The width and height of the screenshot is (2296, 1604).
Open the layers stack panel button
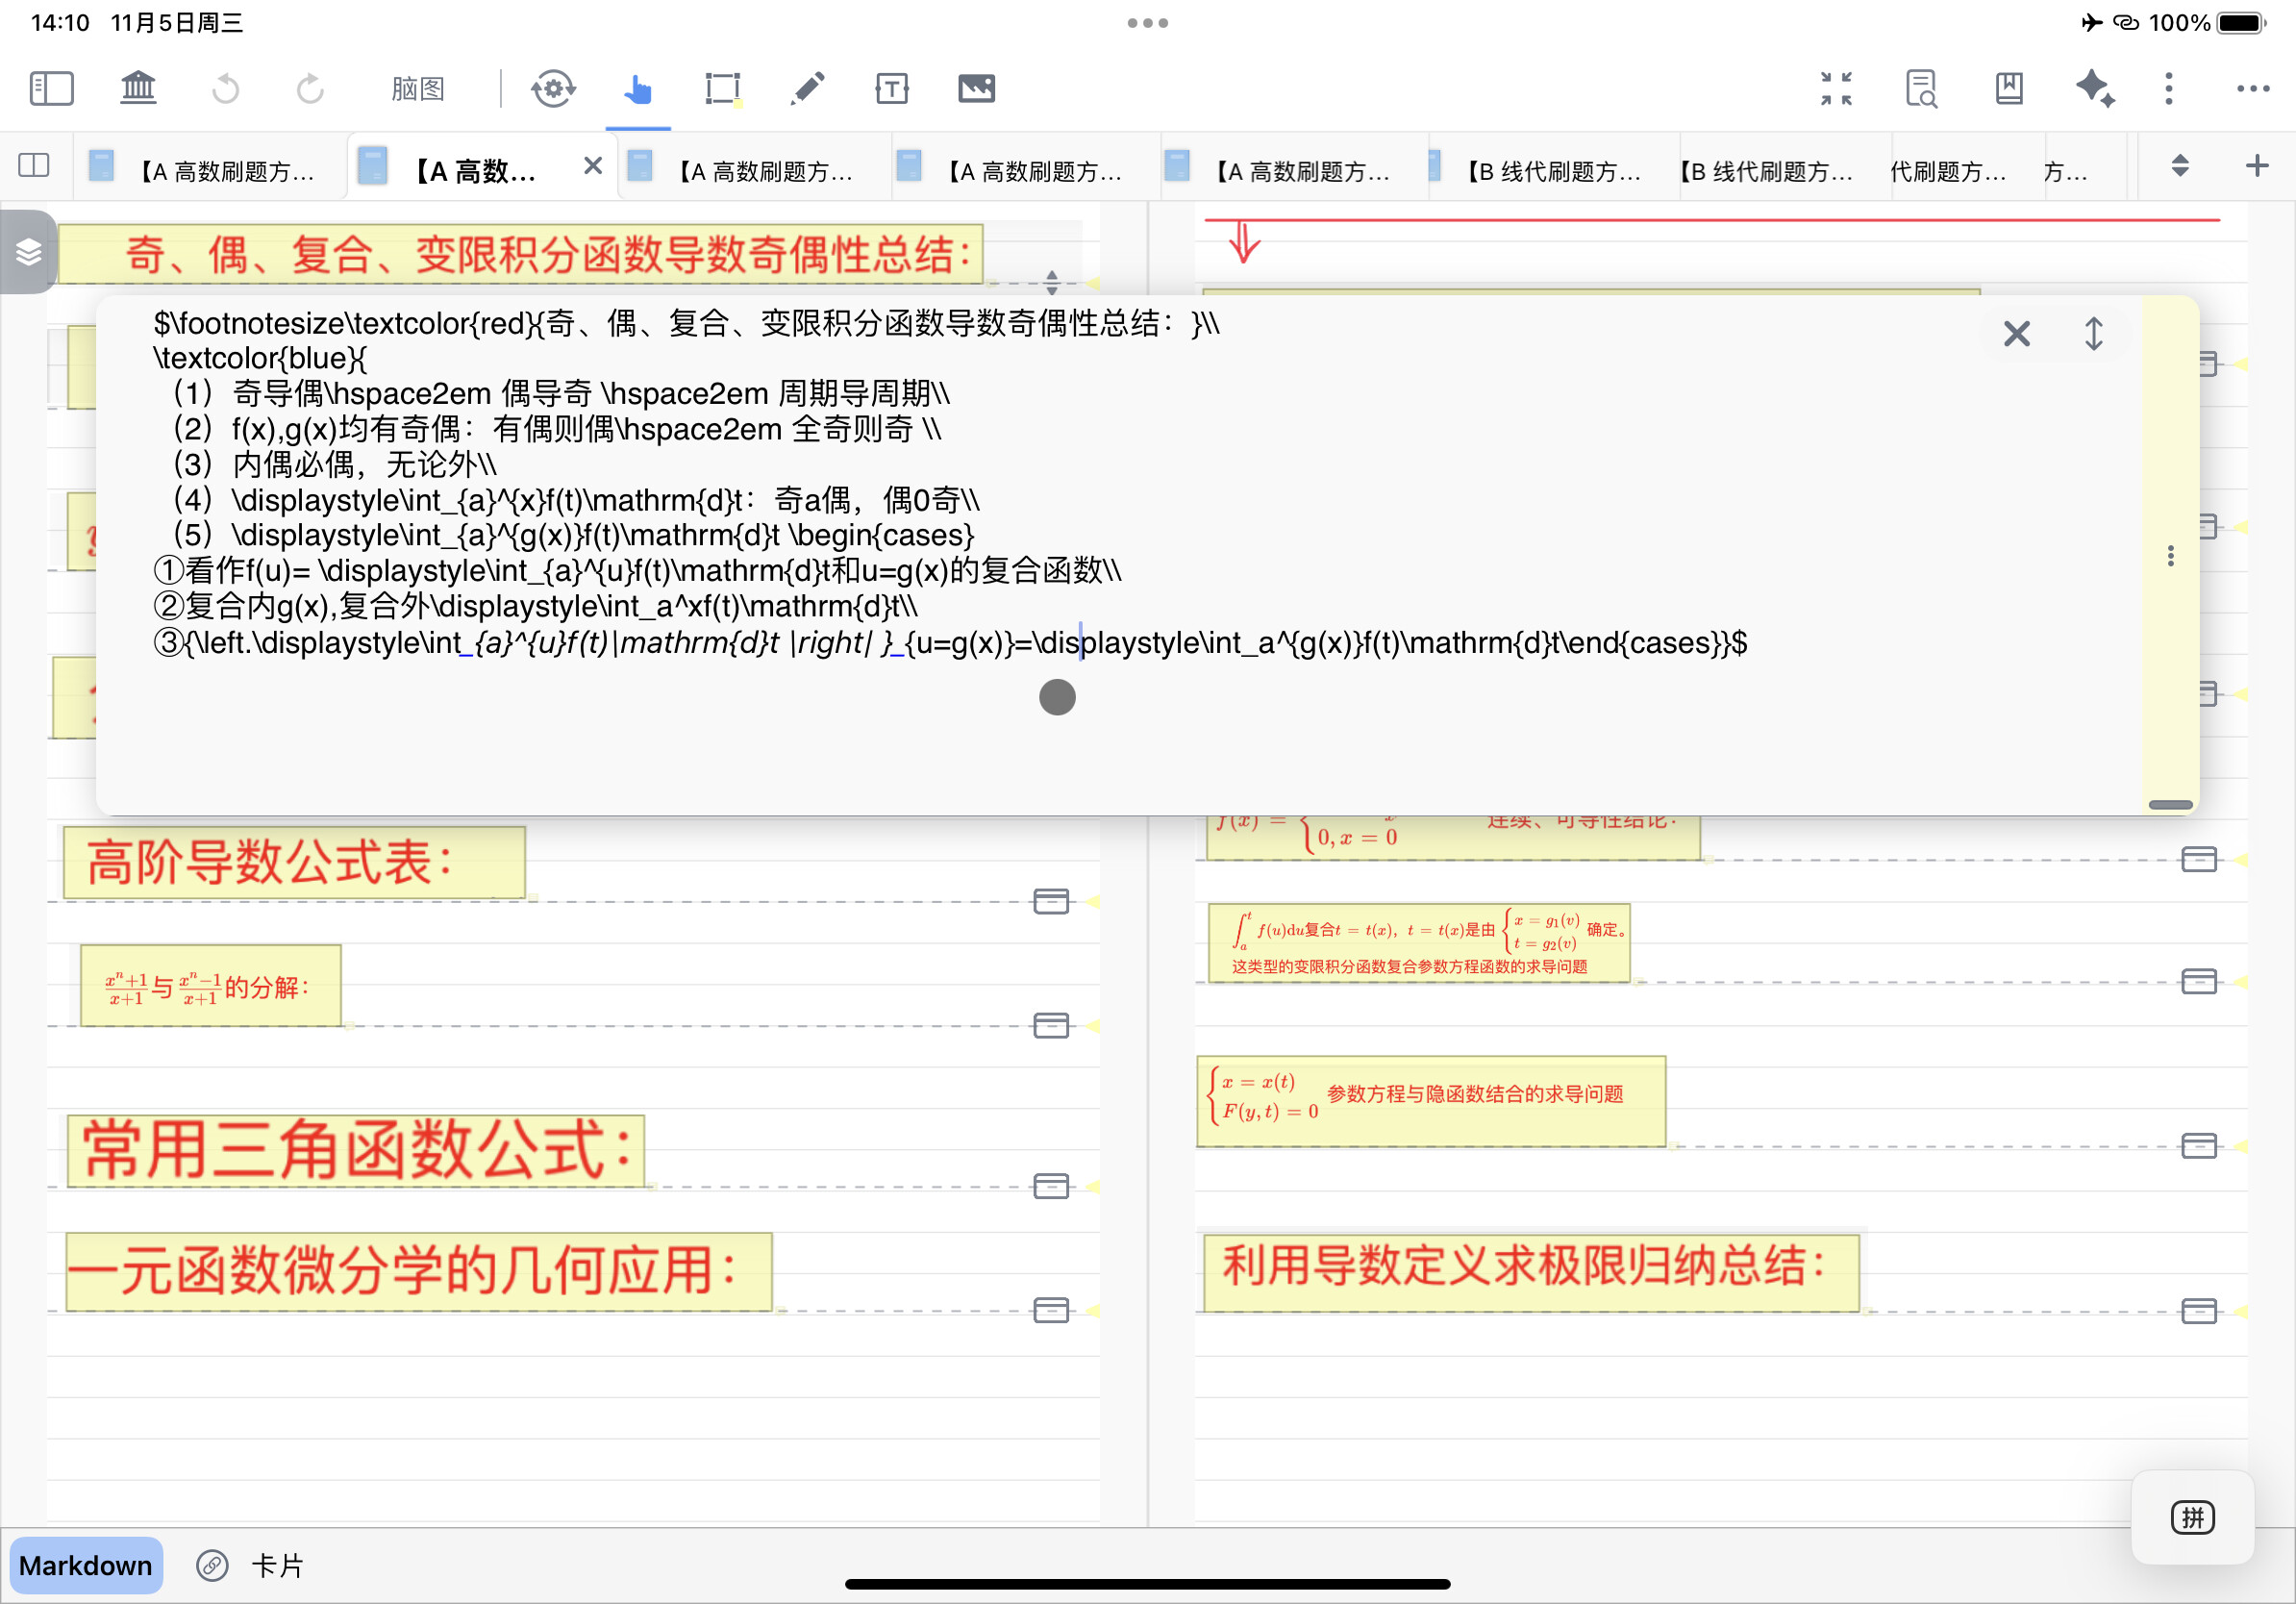point(28,252)
